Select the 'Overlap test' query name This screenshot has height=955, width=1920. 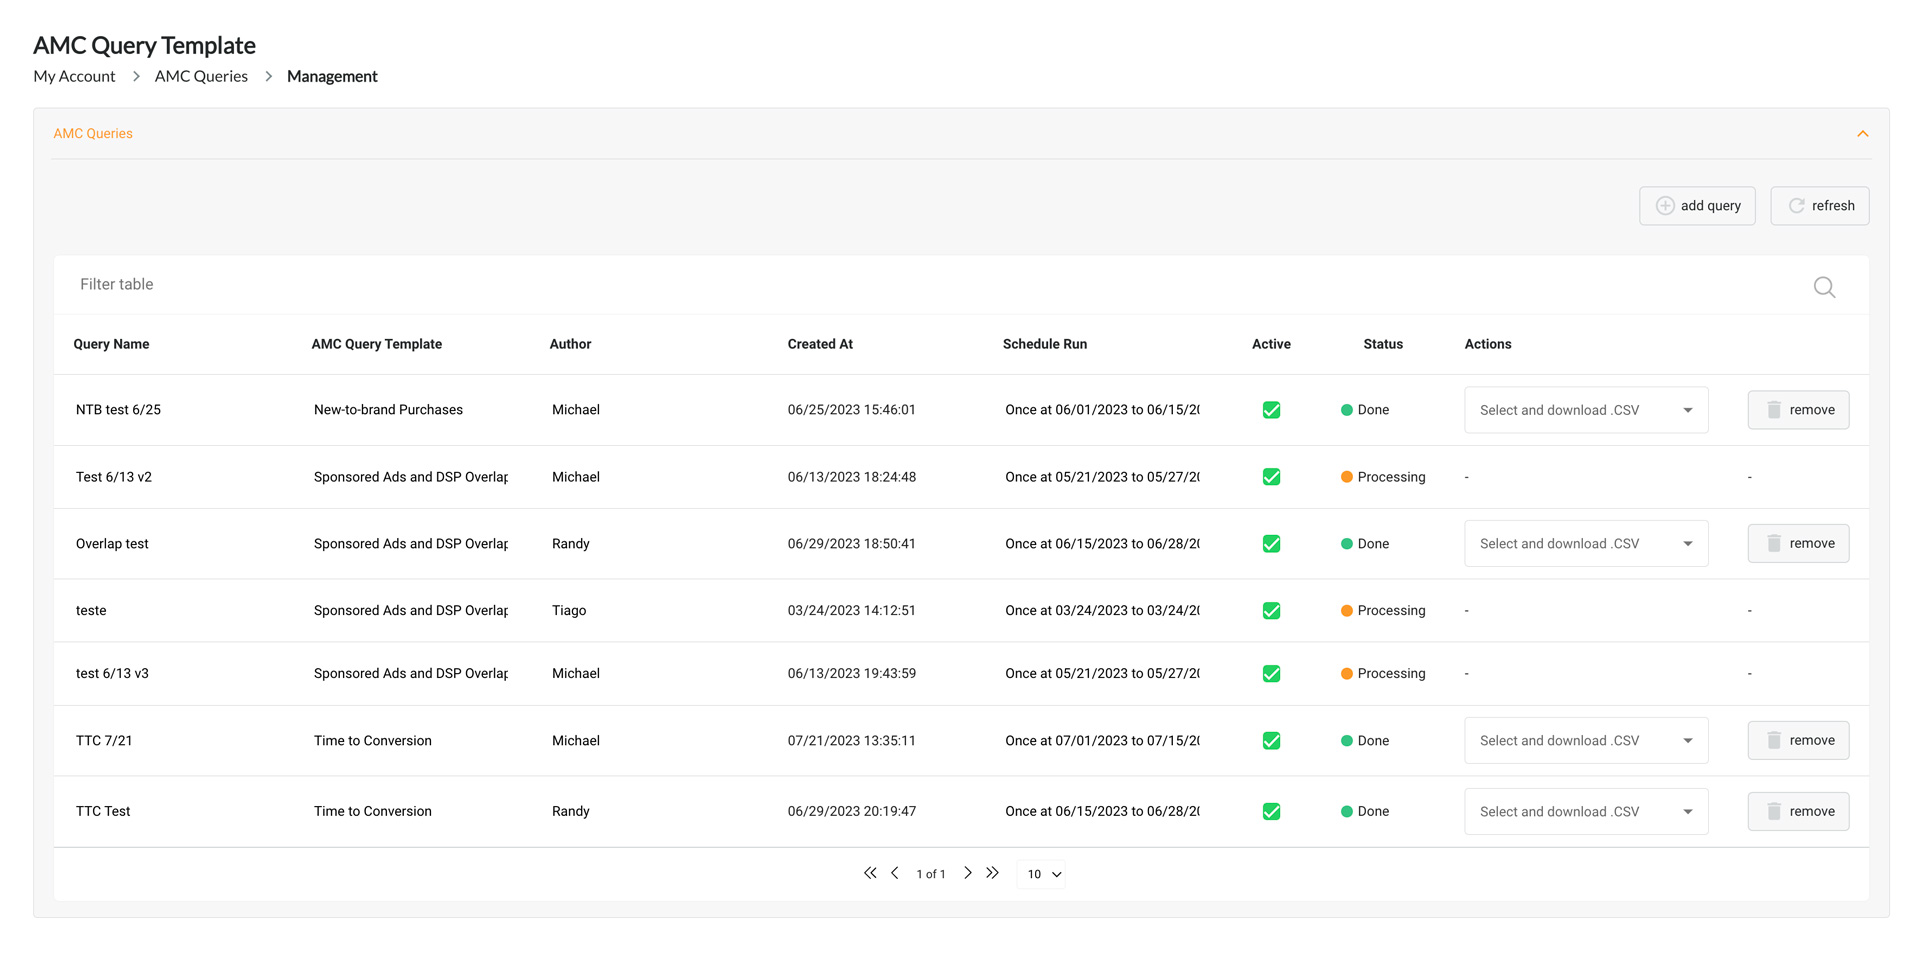112,544
